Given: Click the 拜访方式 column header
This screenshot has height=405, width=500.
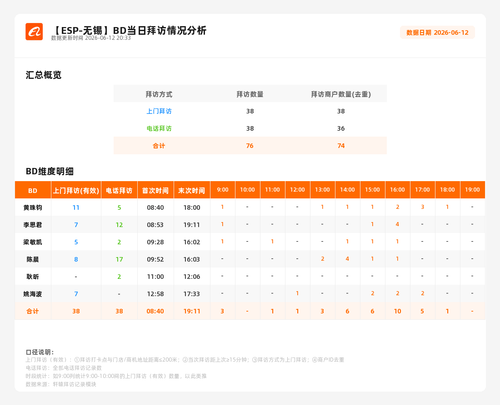Looking at the screenshot, I should [159, 94].
